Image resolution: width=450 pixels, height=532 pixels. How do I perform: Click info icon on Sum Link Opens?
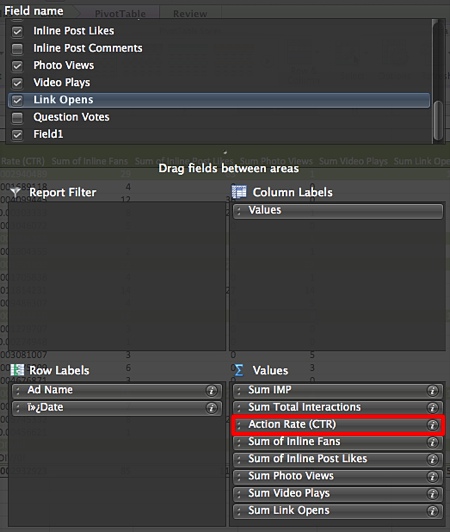[x=432, y=511]
